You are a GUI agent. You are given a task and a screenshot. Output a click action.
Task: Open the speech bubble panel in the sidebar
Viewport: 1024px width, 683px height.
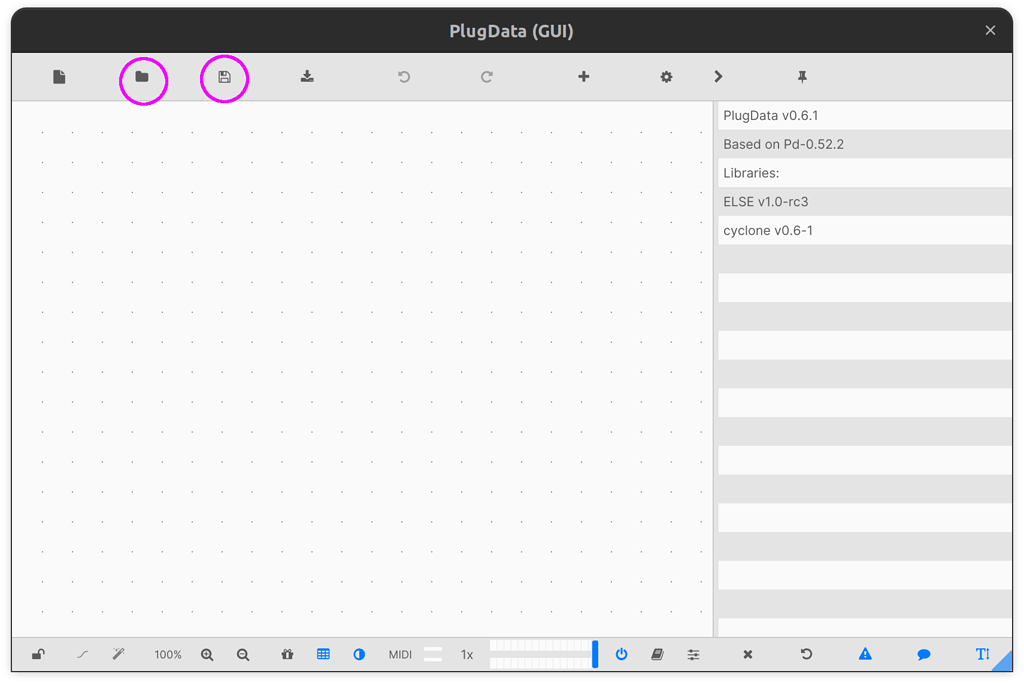[x=924, y=654]
